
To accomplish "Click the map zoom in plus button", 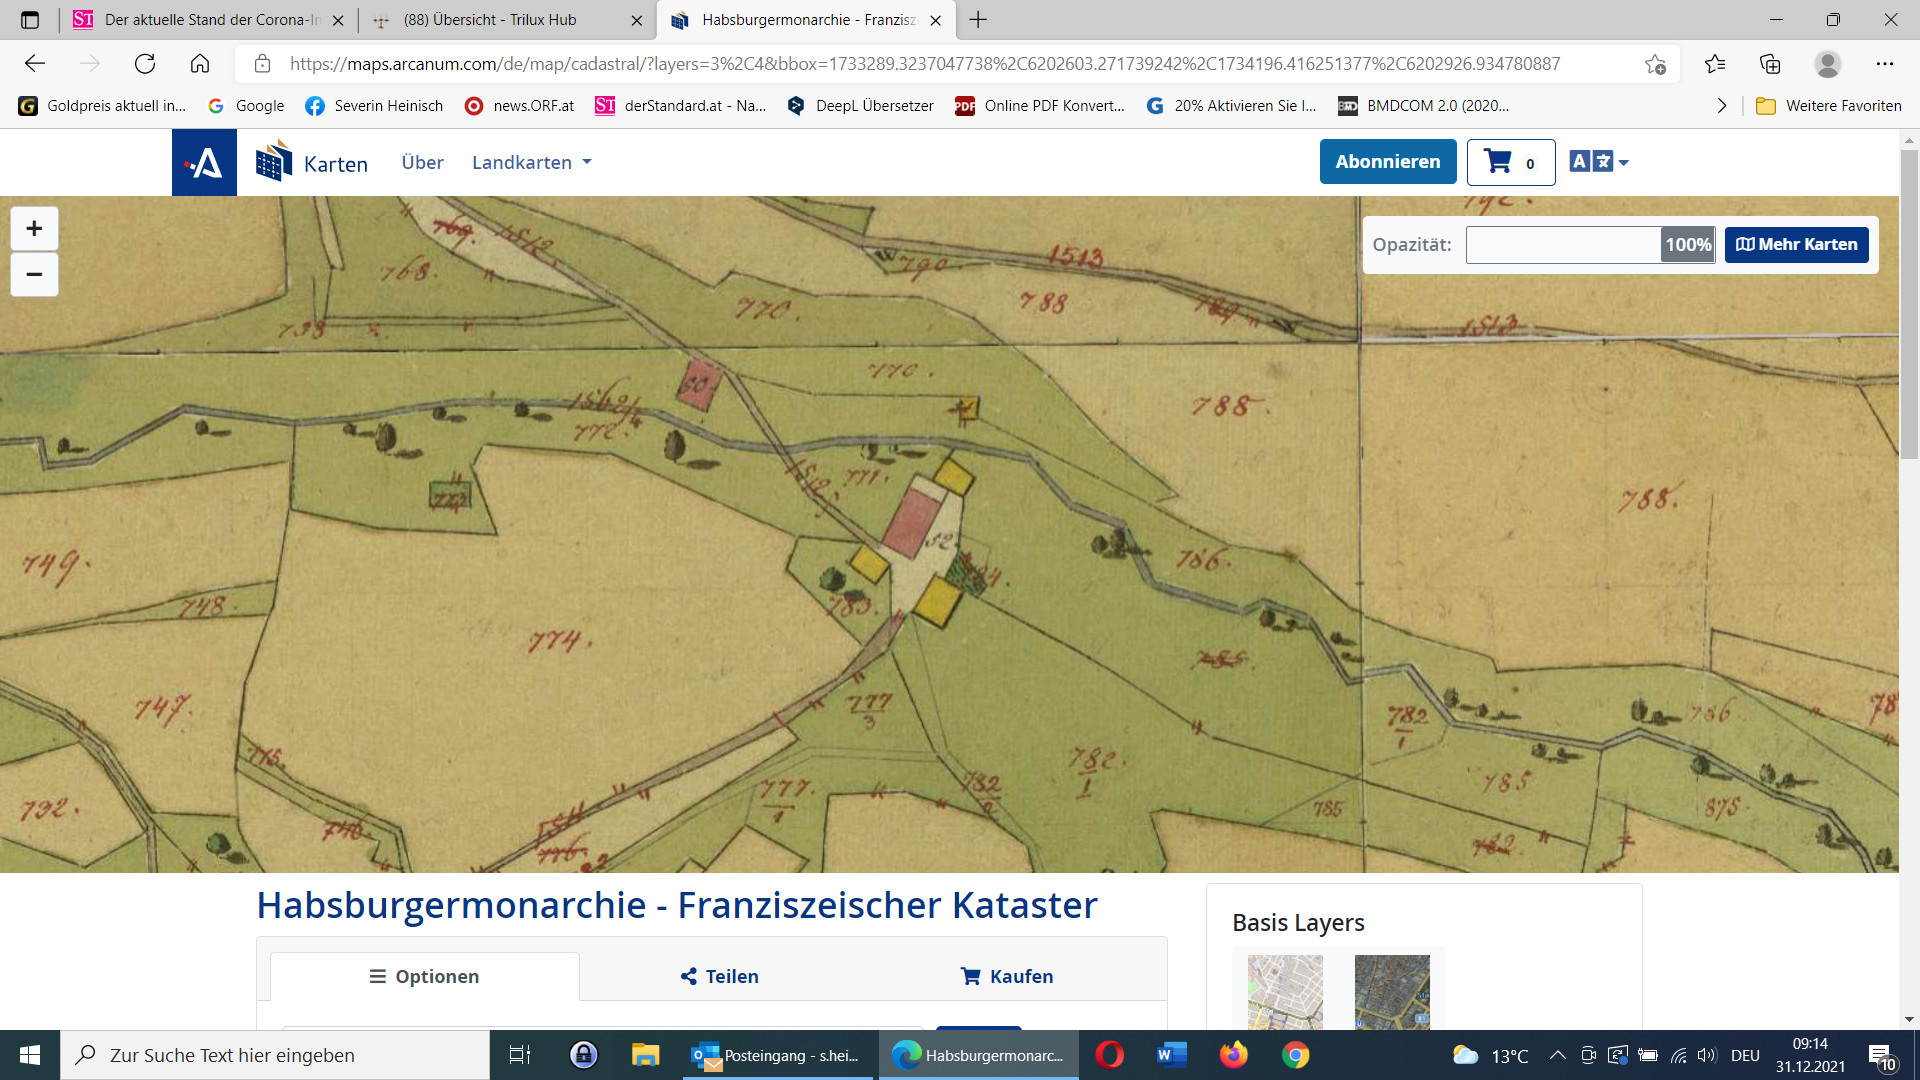I will (x=34, y=229).
